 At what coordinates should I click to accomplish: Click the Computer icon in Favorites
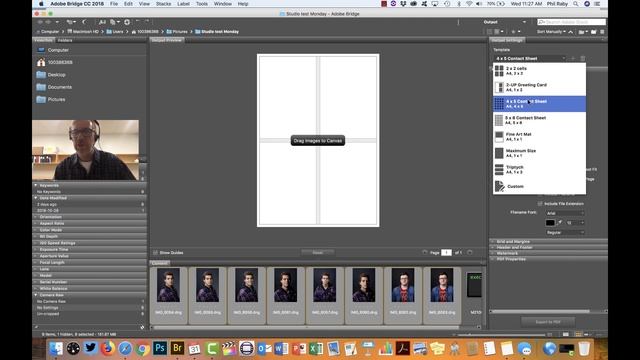(41, 50)
